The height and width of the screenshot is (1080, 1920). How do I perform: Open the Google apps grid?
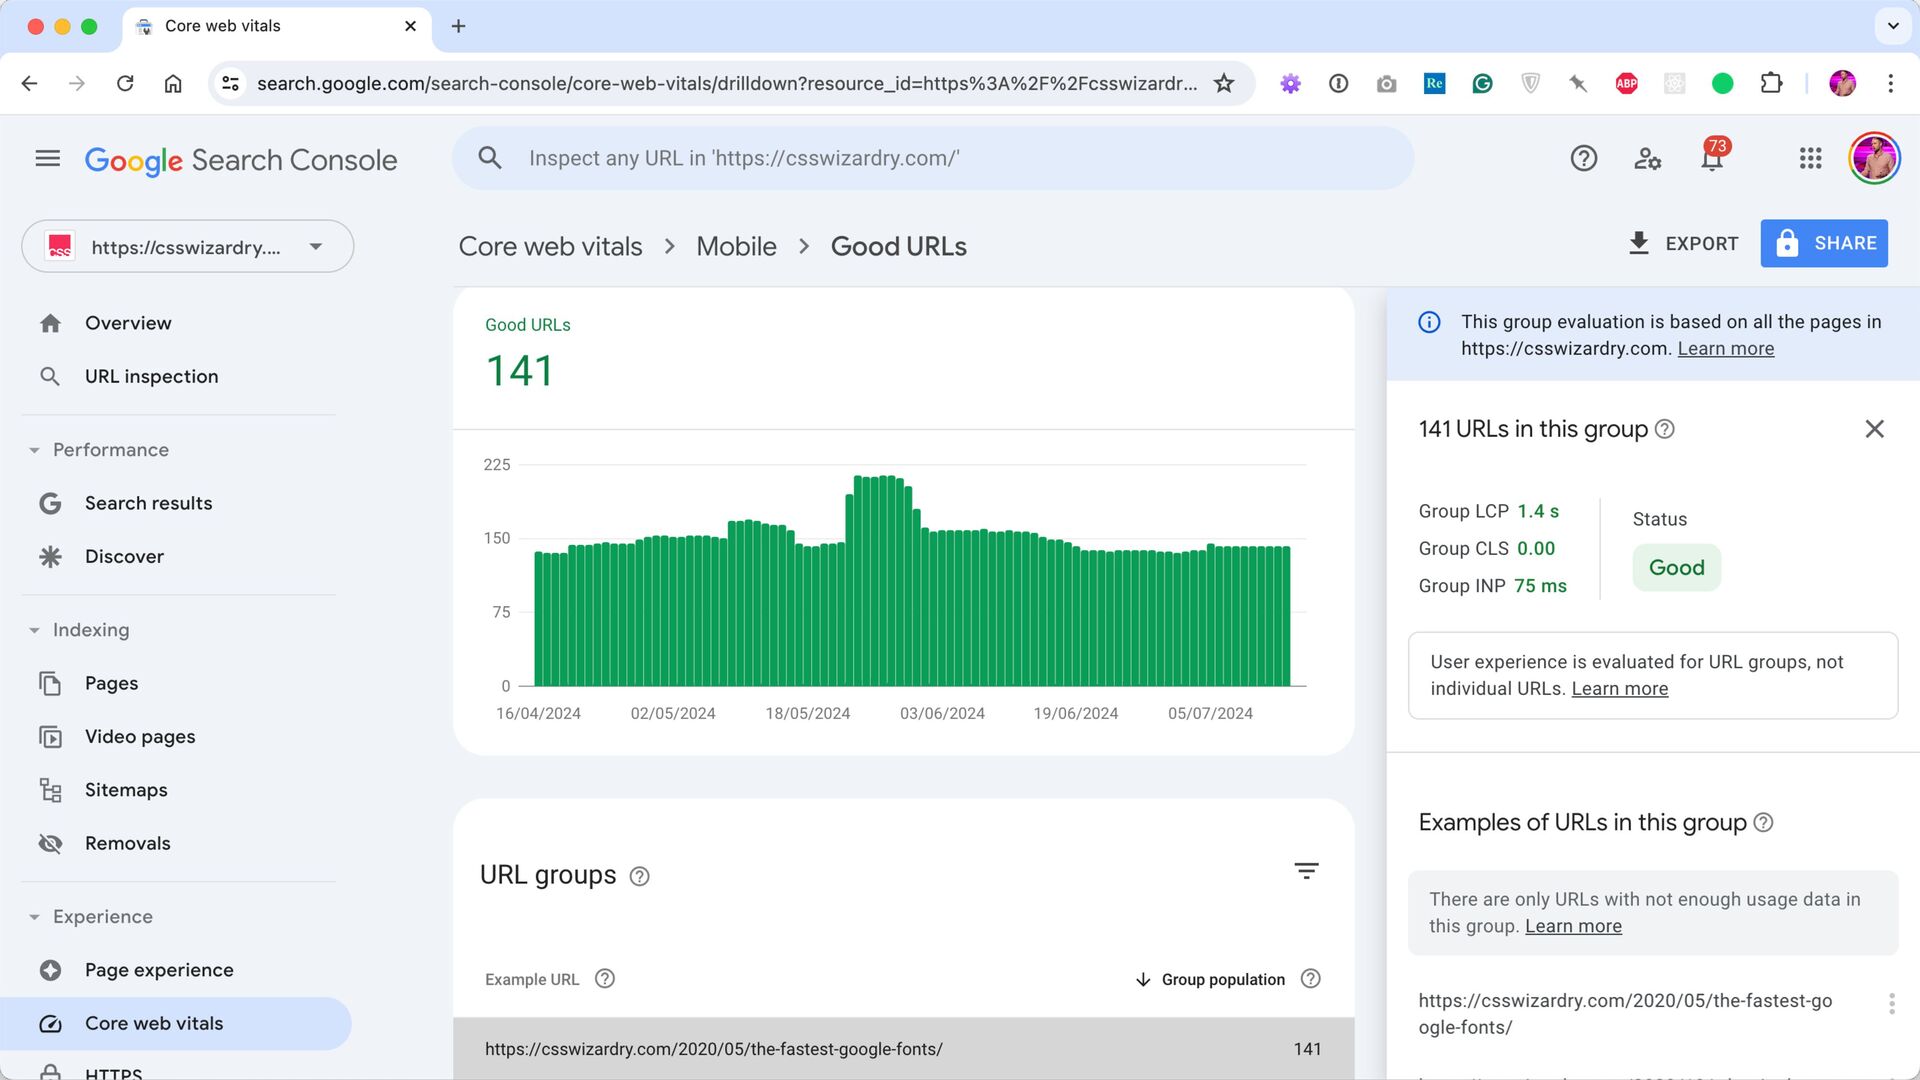(x=1810, y=159)
